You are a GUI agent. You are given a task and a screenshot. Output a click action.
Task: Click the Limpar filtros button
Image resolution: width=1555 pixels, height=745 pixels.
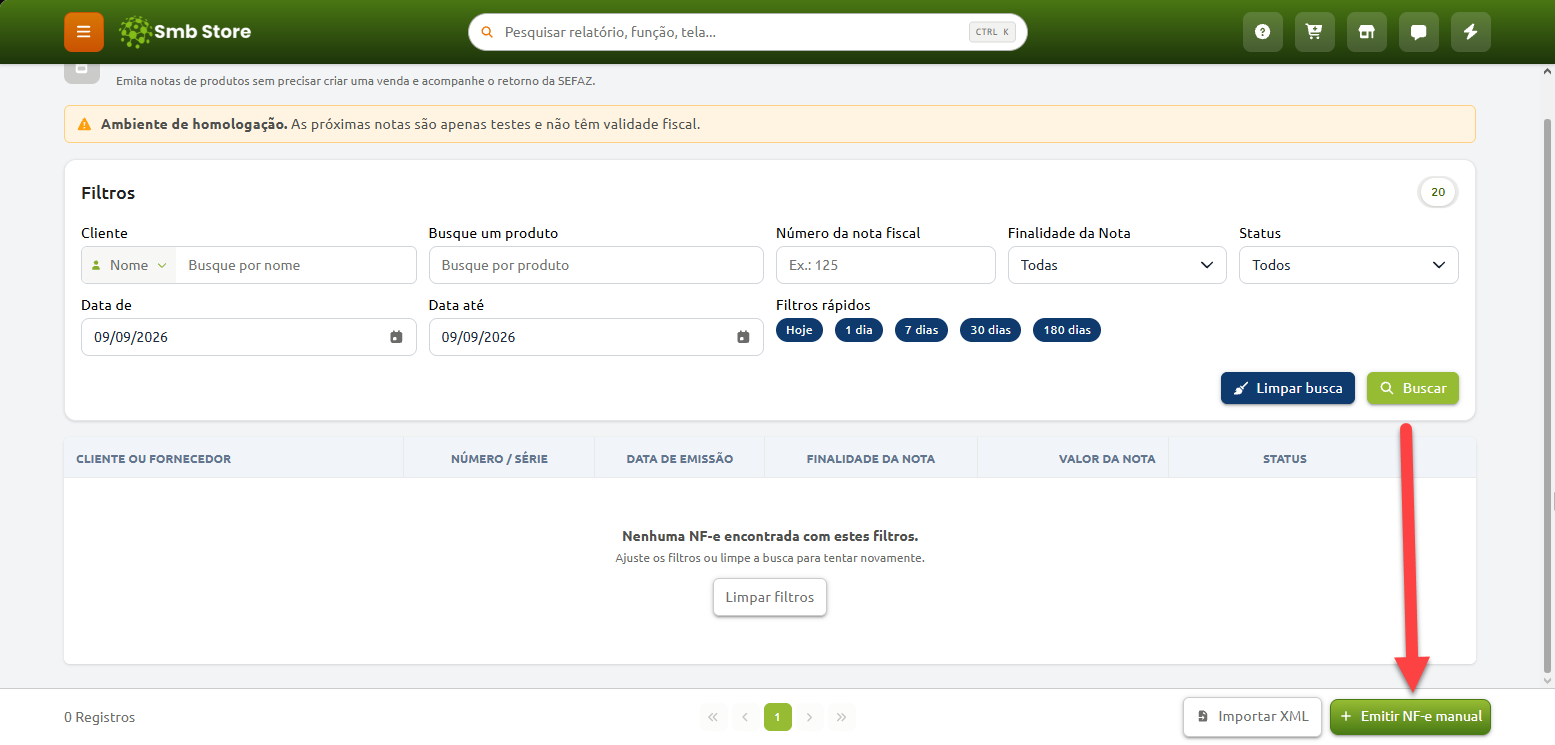770,597
